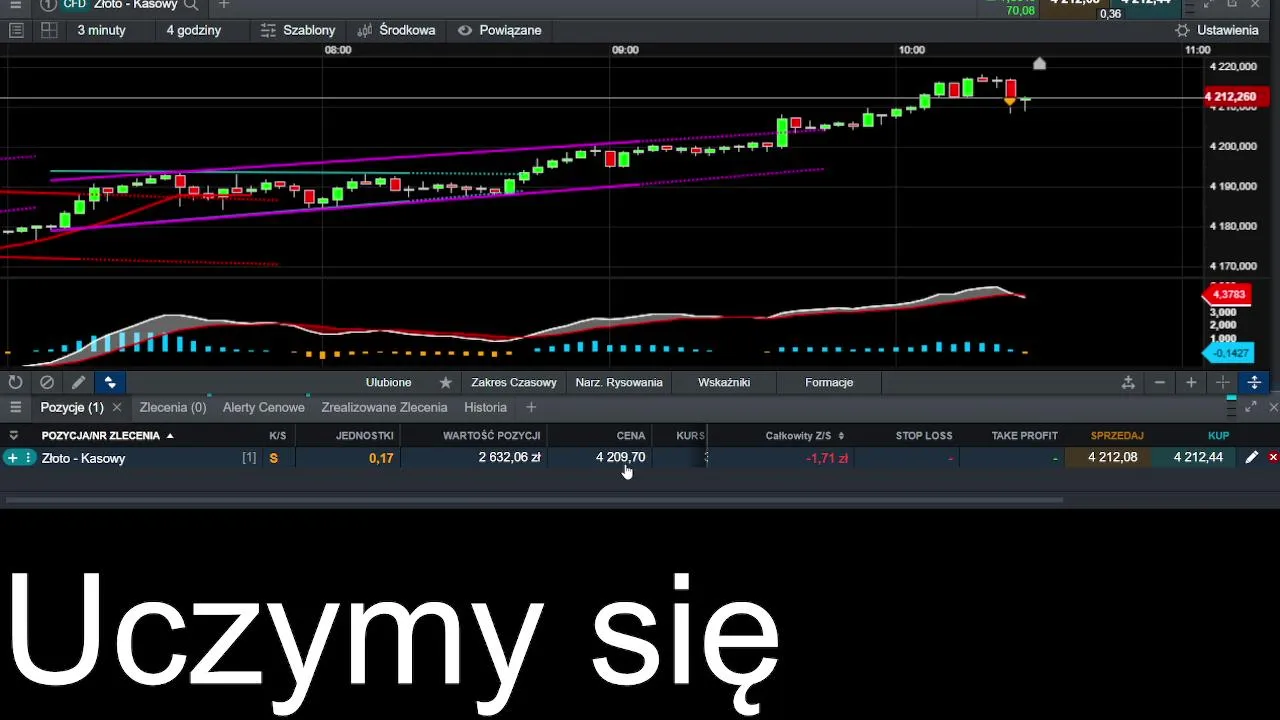Viewport: 1280px width, 720px height.
Task: Click the refresh chart icon
Action: [15, 382]
